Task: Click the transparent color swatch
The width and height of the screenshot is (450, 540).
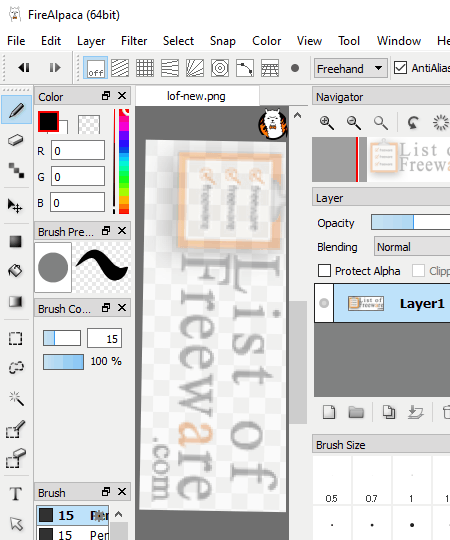Action: tap(89, 124)
